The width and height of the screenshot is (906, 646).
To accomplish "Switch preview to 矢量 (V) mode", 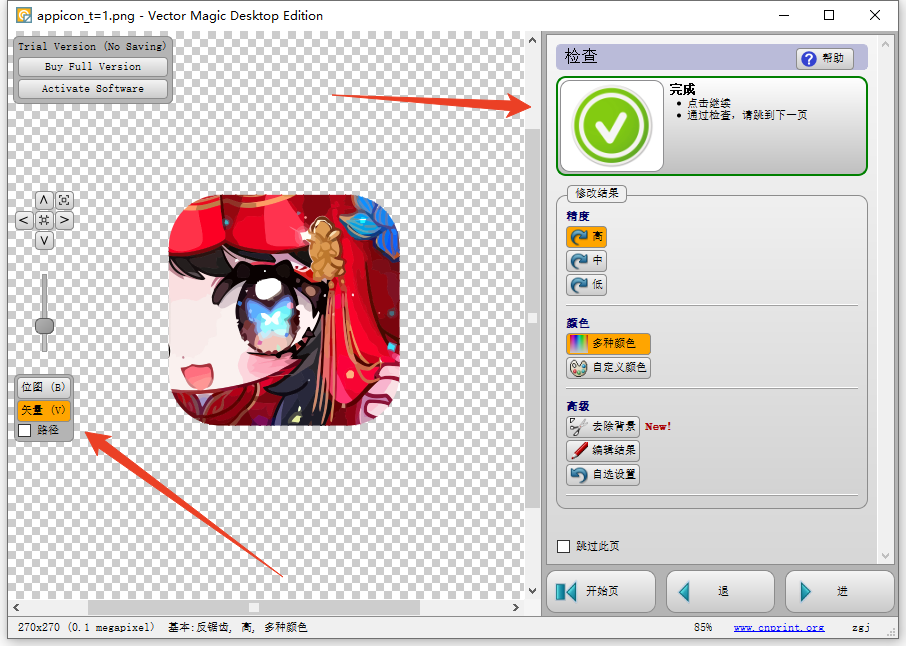I will (43, 409).
